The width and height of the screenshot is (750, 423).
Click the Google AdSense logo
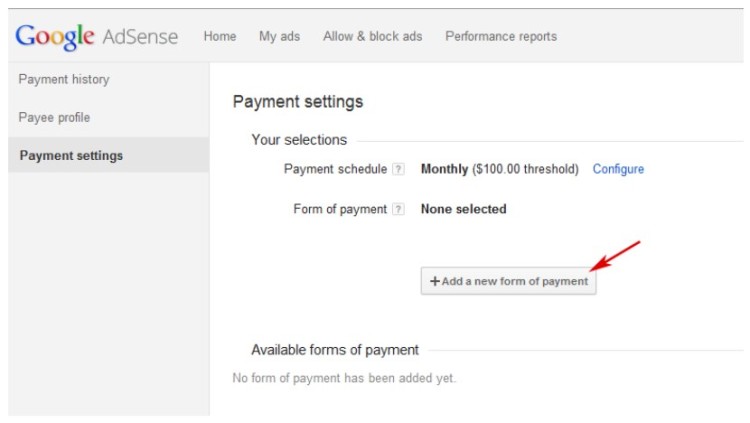tap(97, 36)
